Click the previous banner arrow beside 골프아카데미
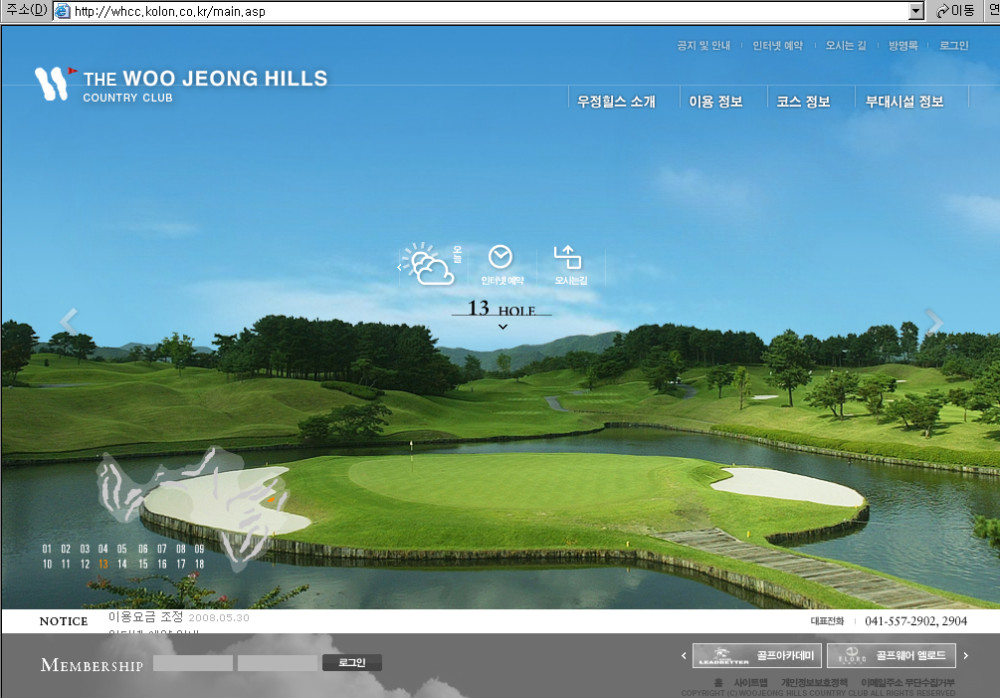 coord(684,655)
